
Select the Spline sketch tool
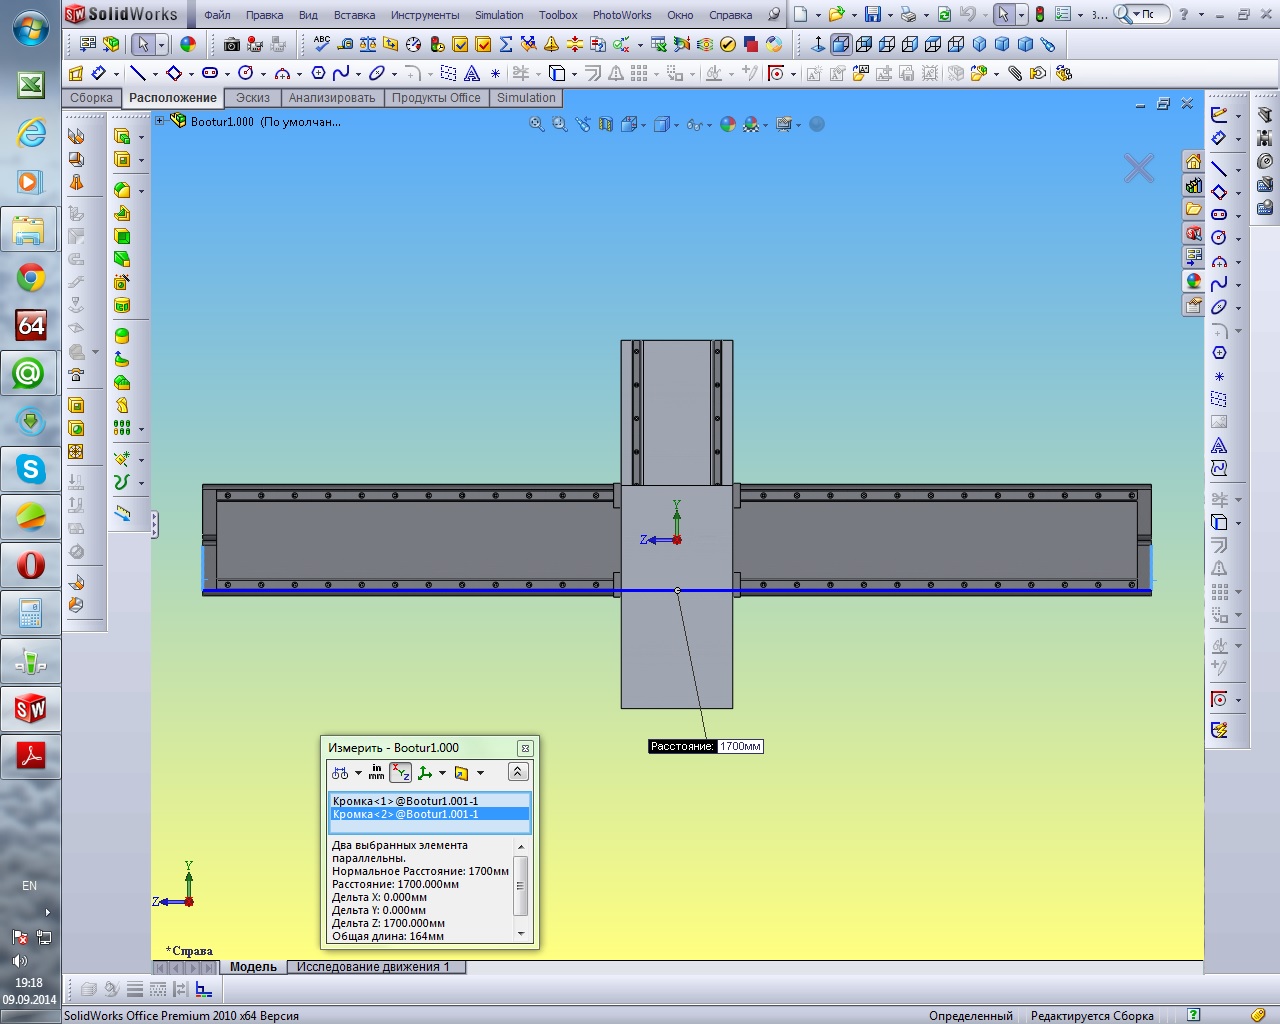tap(341, 73)
